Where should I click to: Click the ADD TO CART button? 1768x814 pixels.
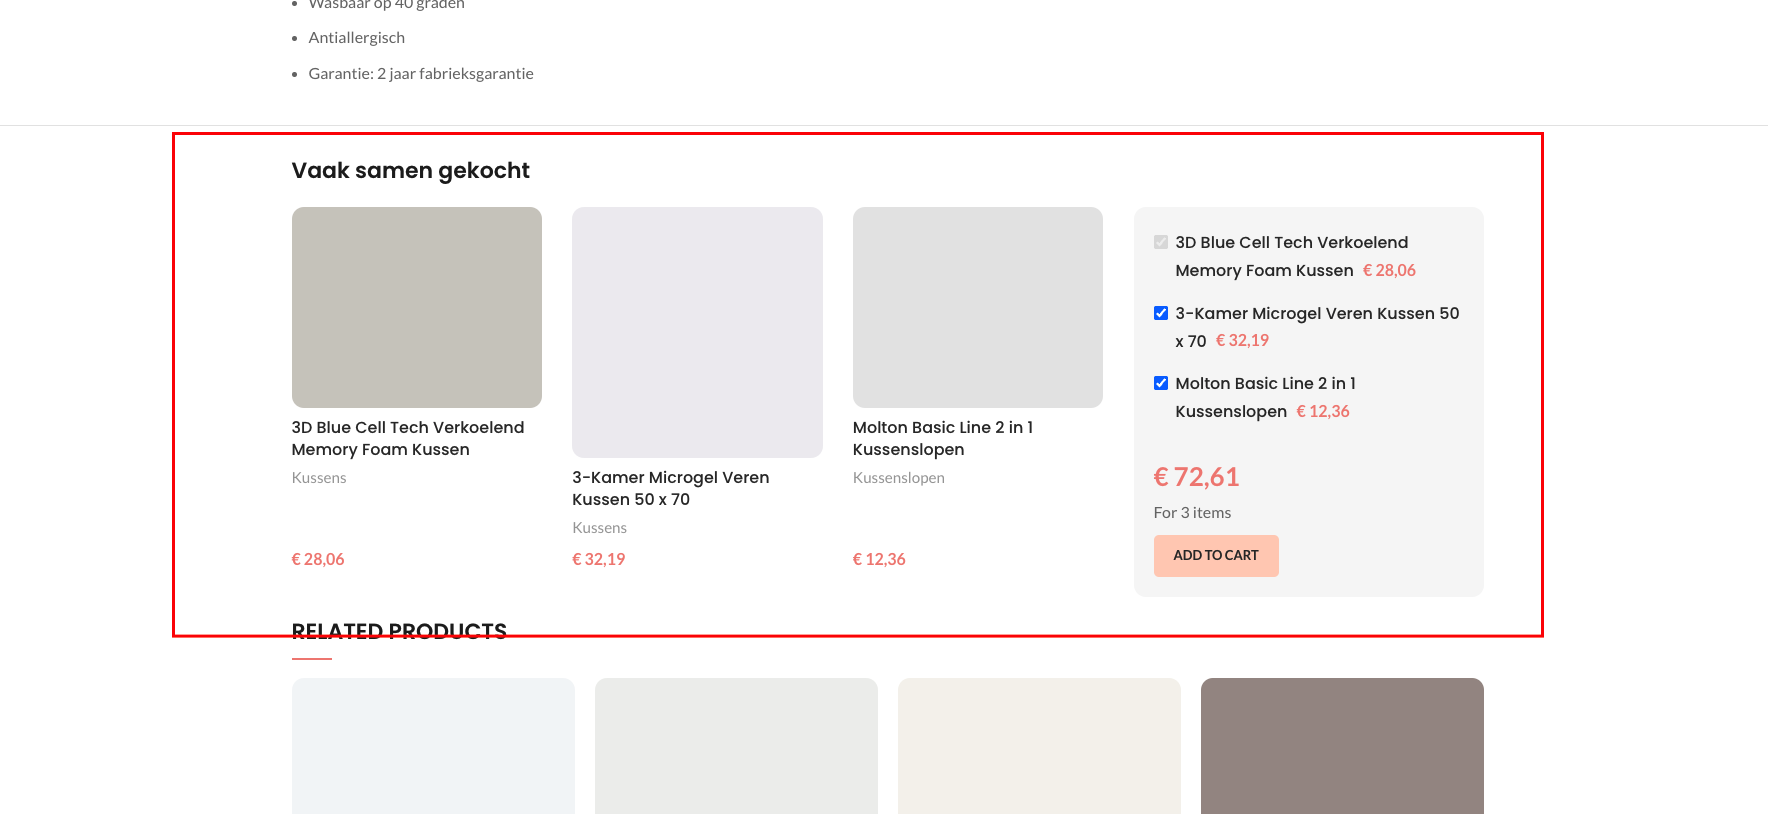pos(1216,556)
